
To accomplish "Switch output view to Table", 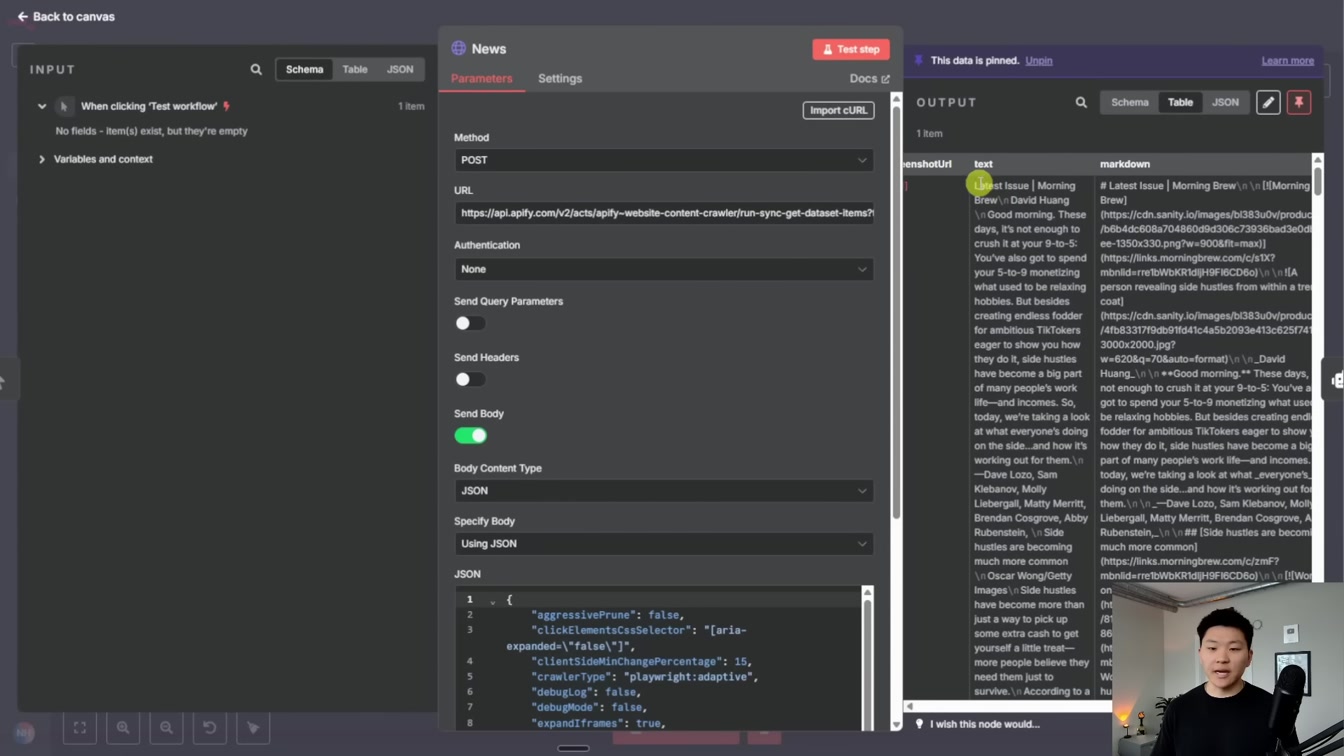I will pos(1180,102).
